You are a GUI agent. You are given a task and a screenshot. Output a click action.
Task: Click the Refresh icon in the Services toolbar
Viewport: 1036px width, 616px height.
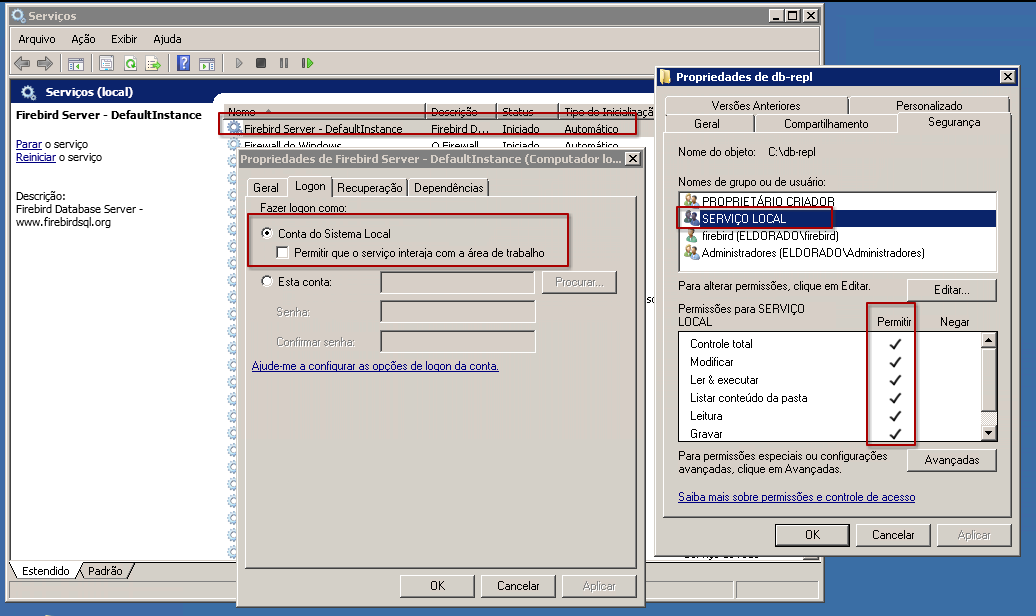pyautogui.click(x=132, y=62)
